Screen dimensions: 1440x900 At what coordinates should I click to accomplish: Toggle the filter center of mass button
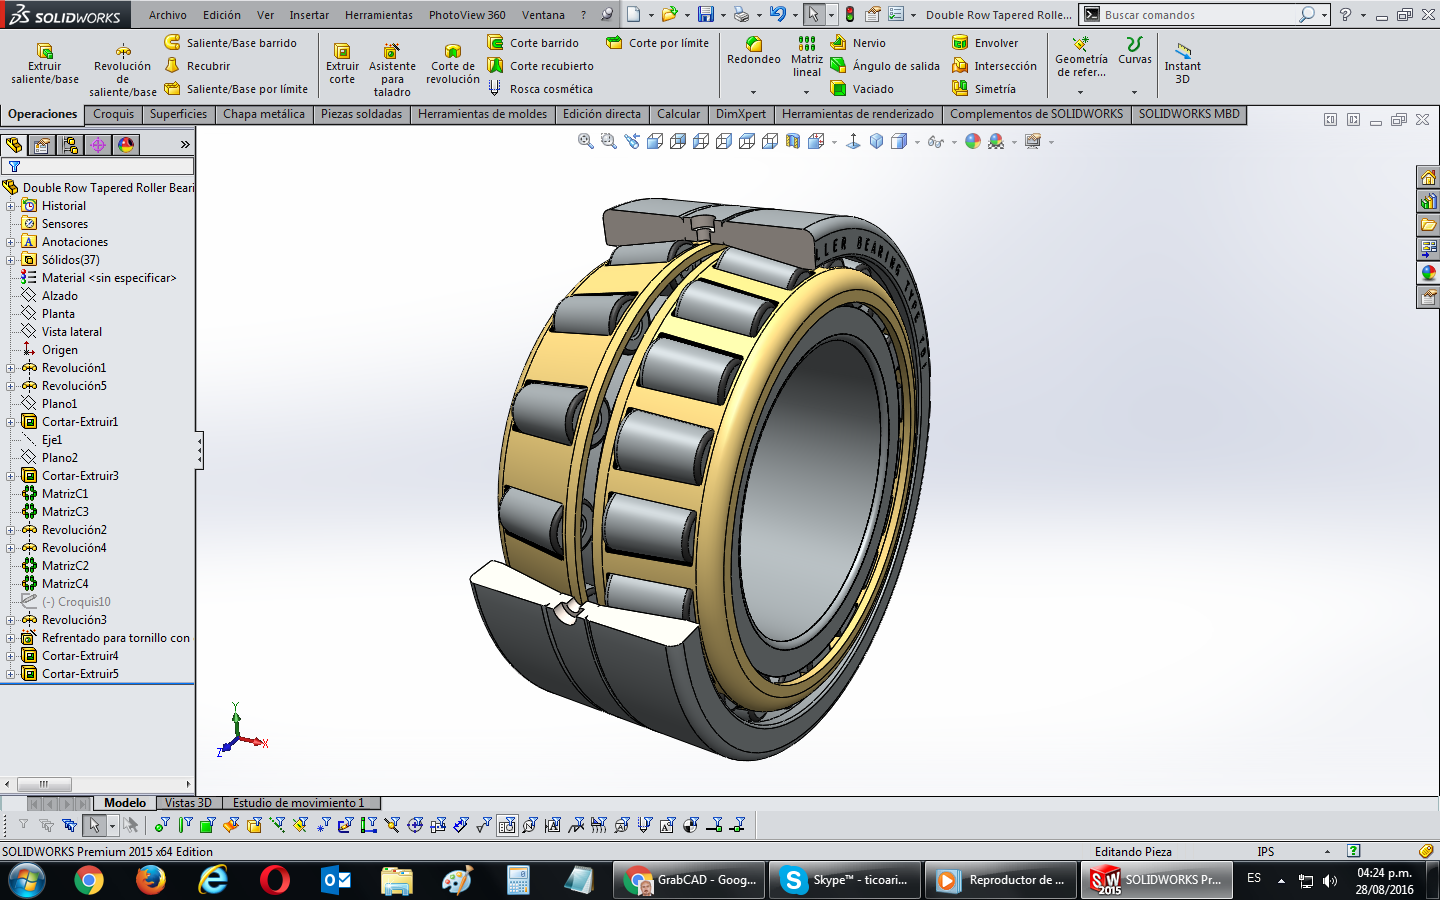(690, 825)
